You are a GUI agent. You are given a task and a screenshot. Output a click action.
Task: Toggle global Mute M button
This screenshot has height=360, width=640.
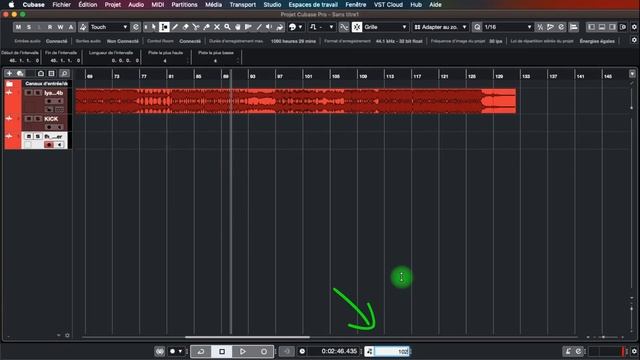click(x=18, y=27)
